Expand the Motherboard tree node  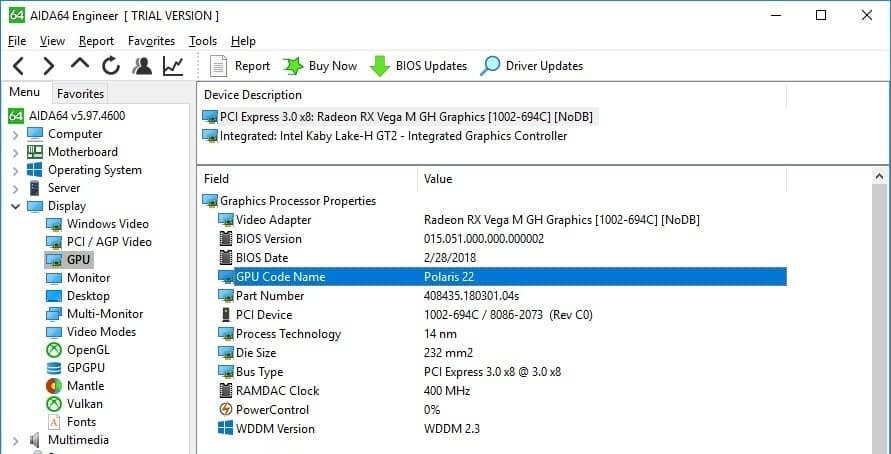(x=15, y=153)
